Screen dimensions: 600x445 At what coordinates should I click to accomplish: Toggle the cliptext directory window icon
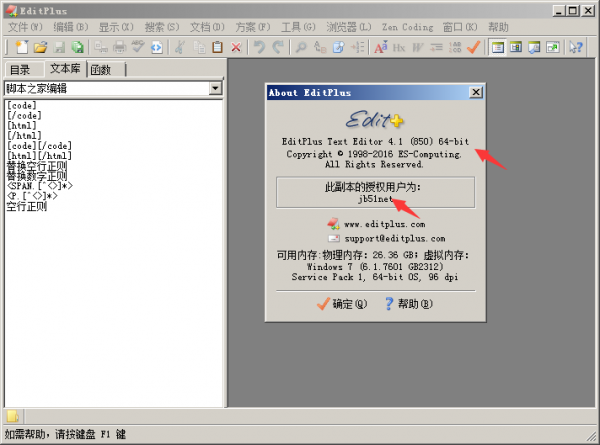(497, 47)
